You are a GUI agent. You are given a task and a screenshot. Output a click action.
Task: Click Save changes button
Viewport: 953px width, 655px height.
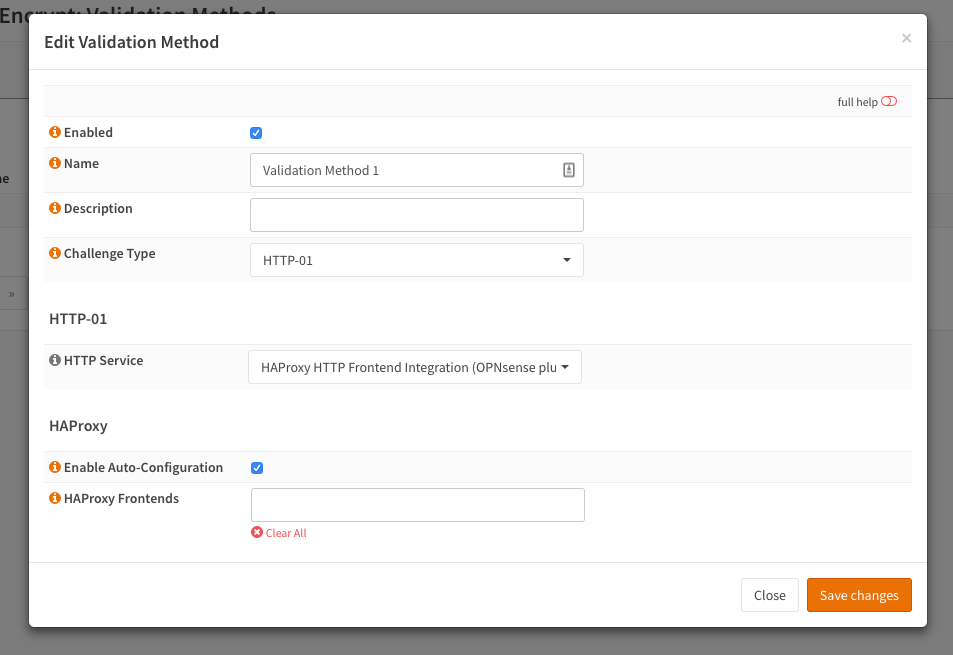[858, 595]
